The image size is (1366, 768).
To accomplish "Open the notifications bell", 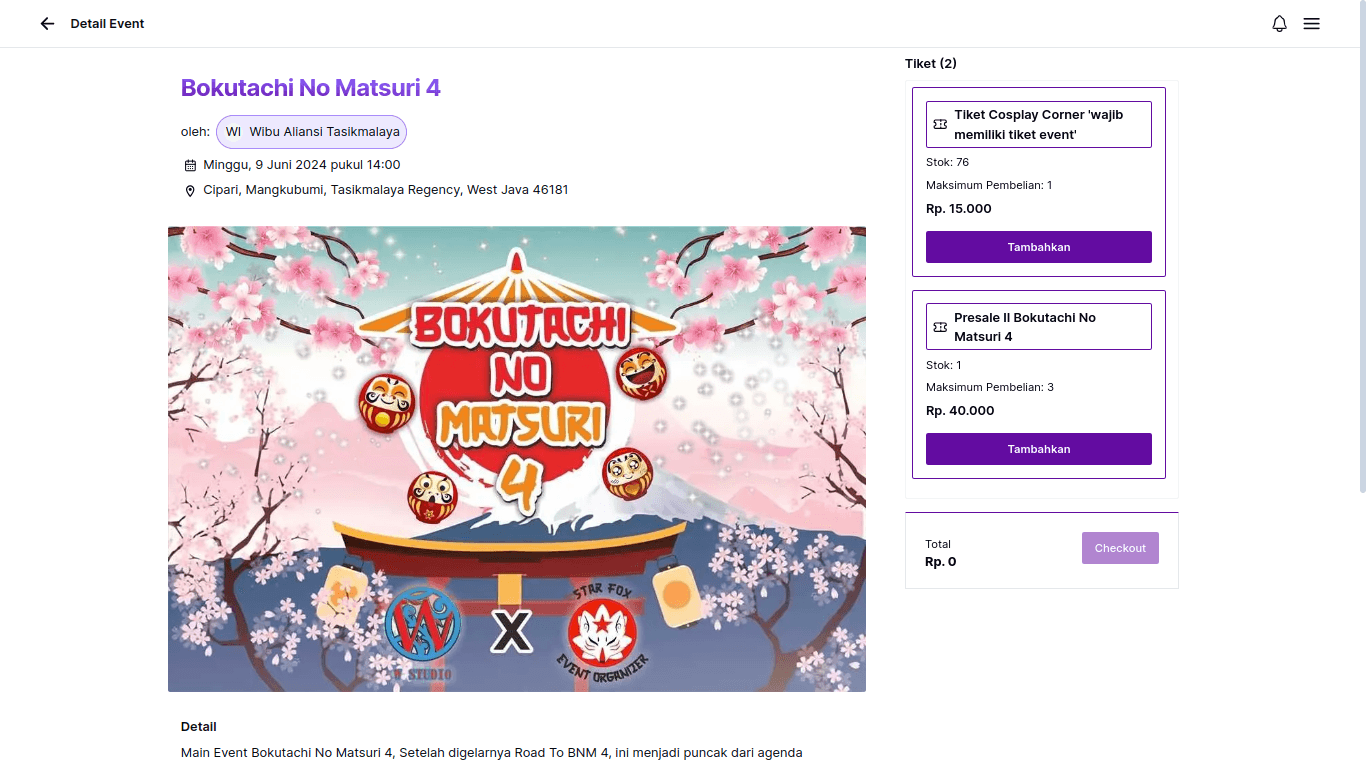I will click(1279, 24).
